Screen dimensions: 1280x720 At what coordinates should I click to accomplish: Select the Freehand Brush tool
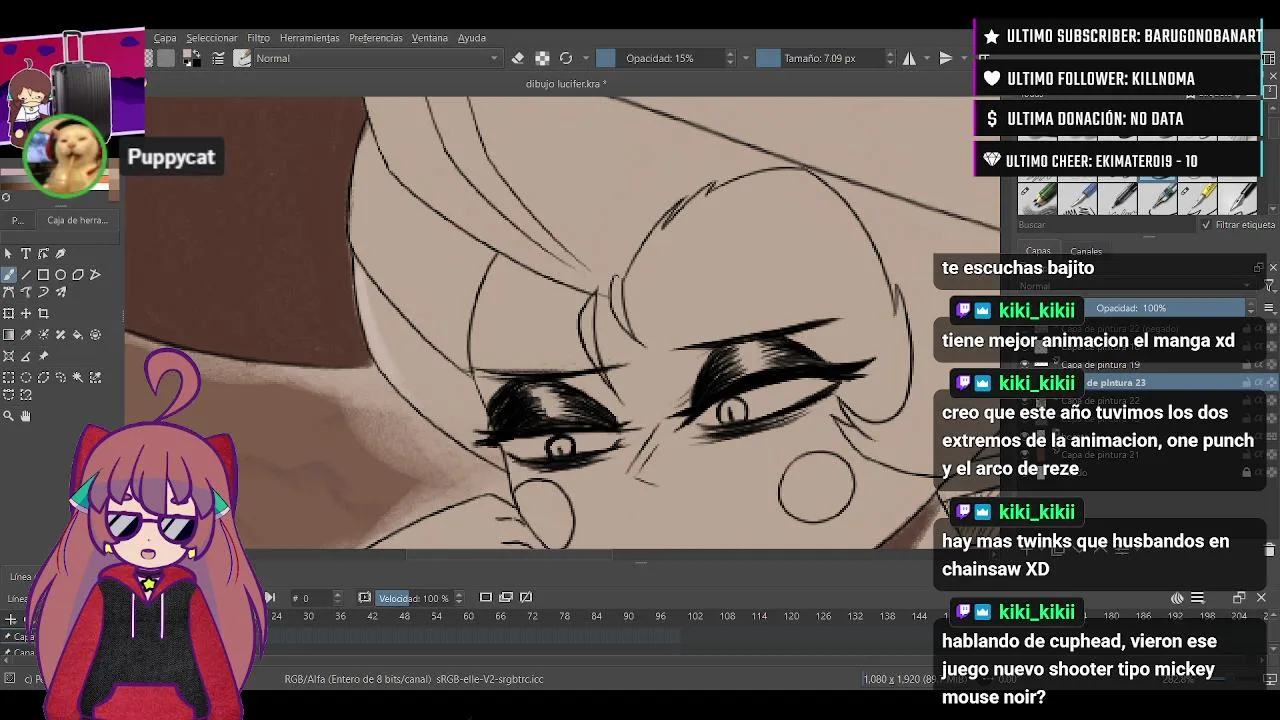coord(9,274)
